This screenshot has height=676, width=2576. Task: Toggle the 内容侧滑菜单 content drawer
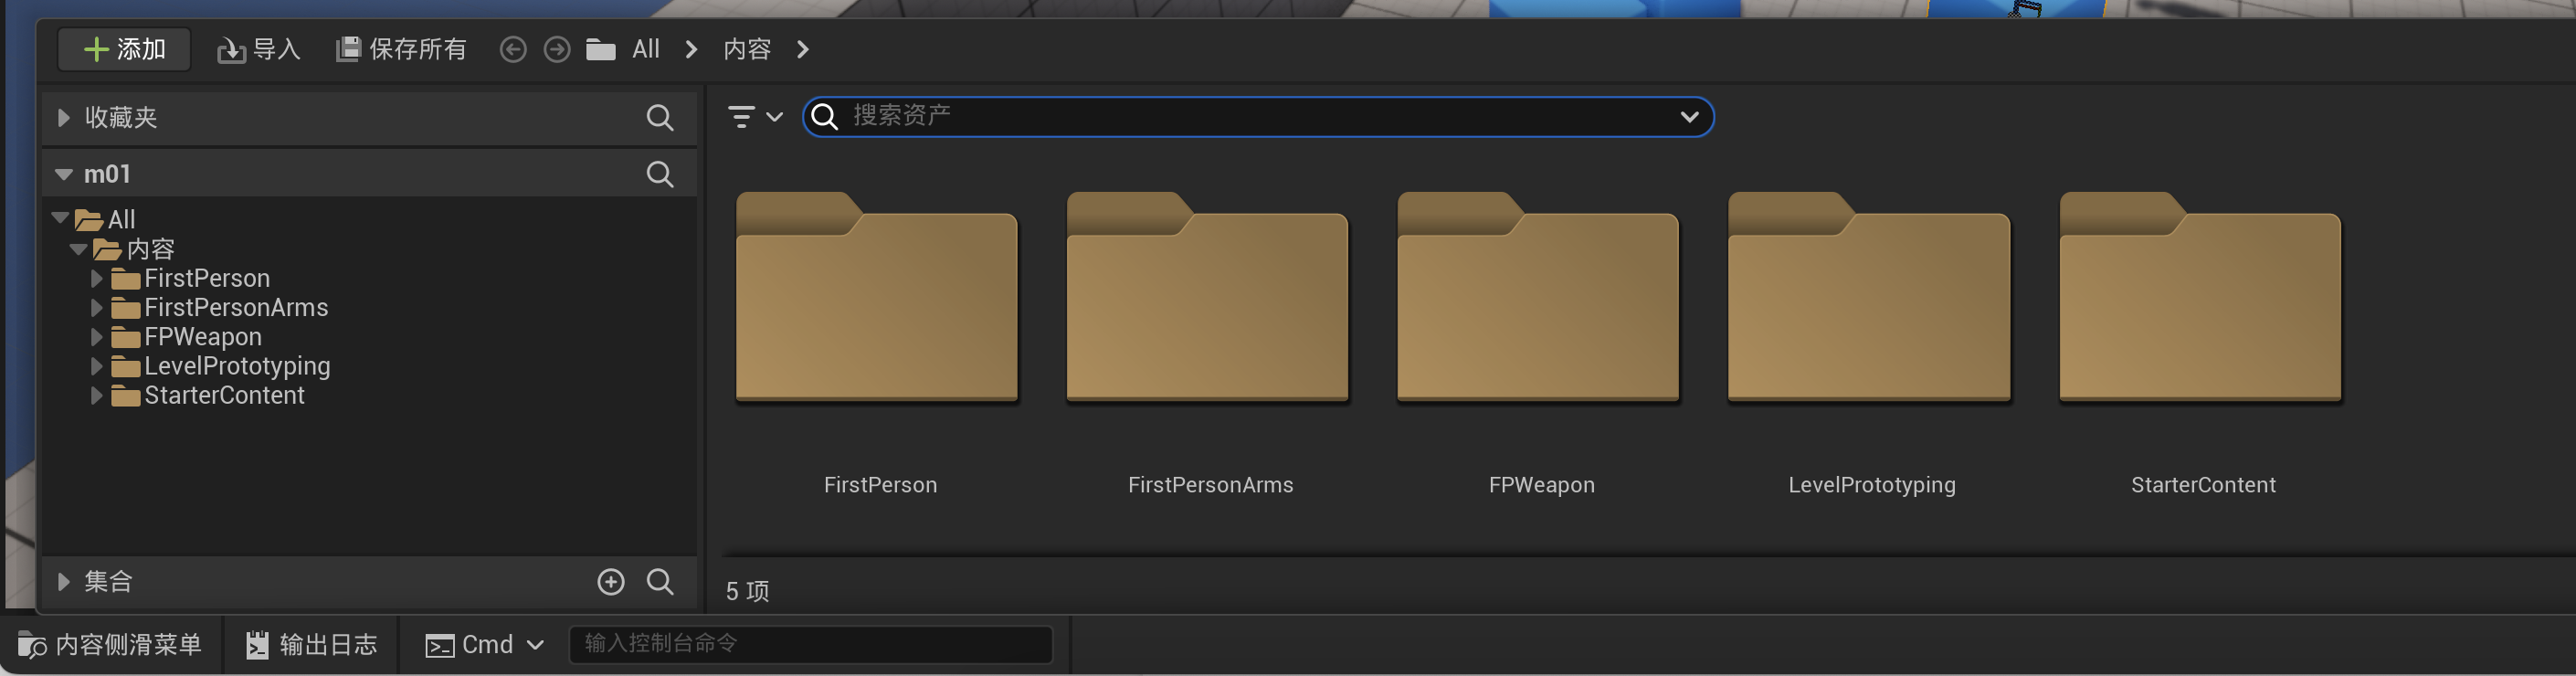click(x=110, y=645)
